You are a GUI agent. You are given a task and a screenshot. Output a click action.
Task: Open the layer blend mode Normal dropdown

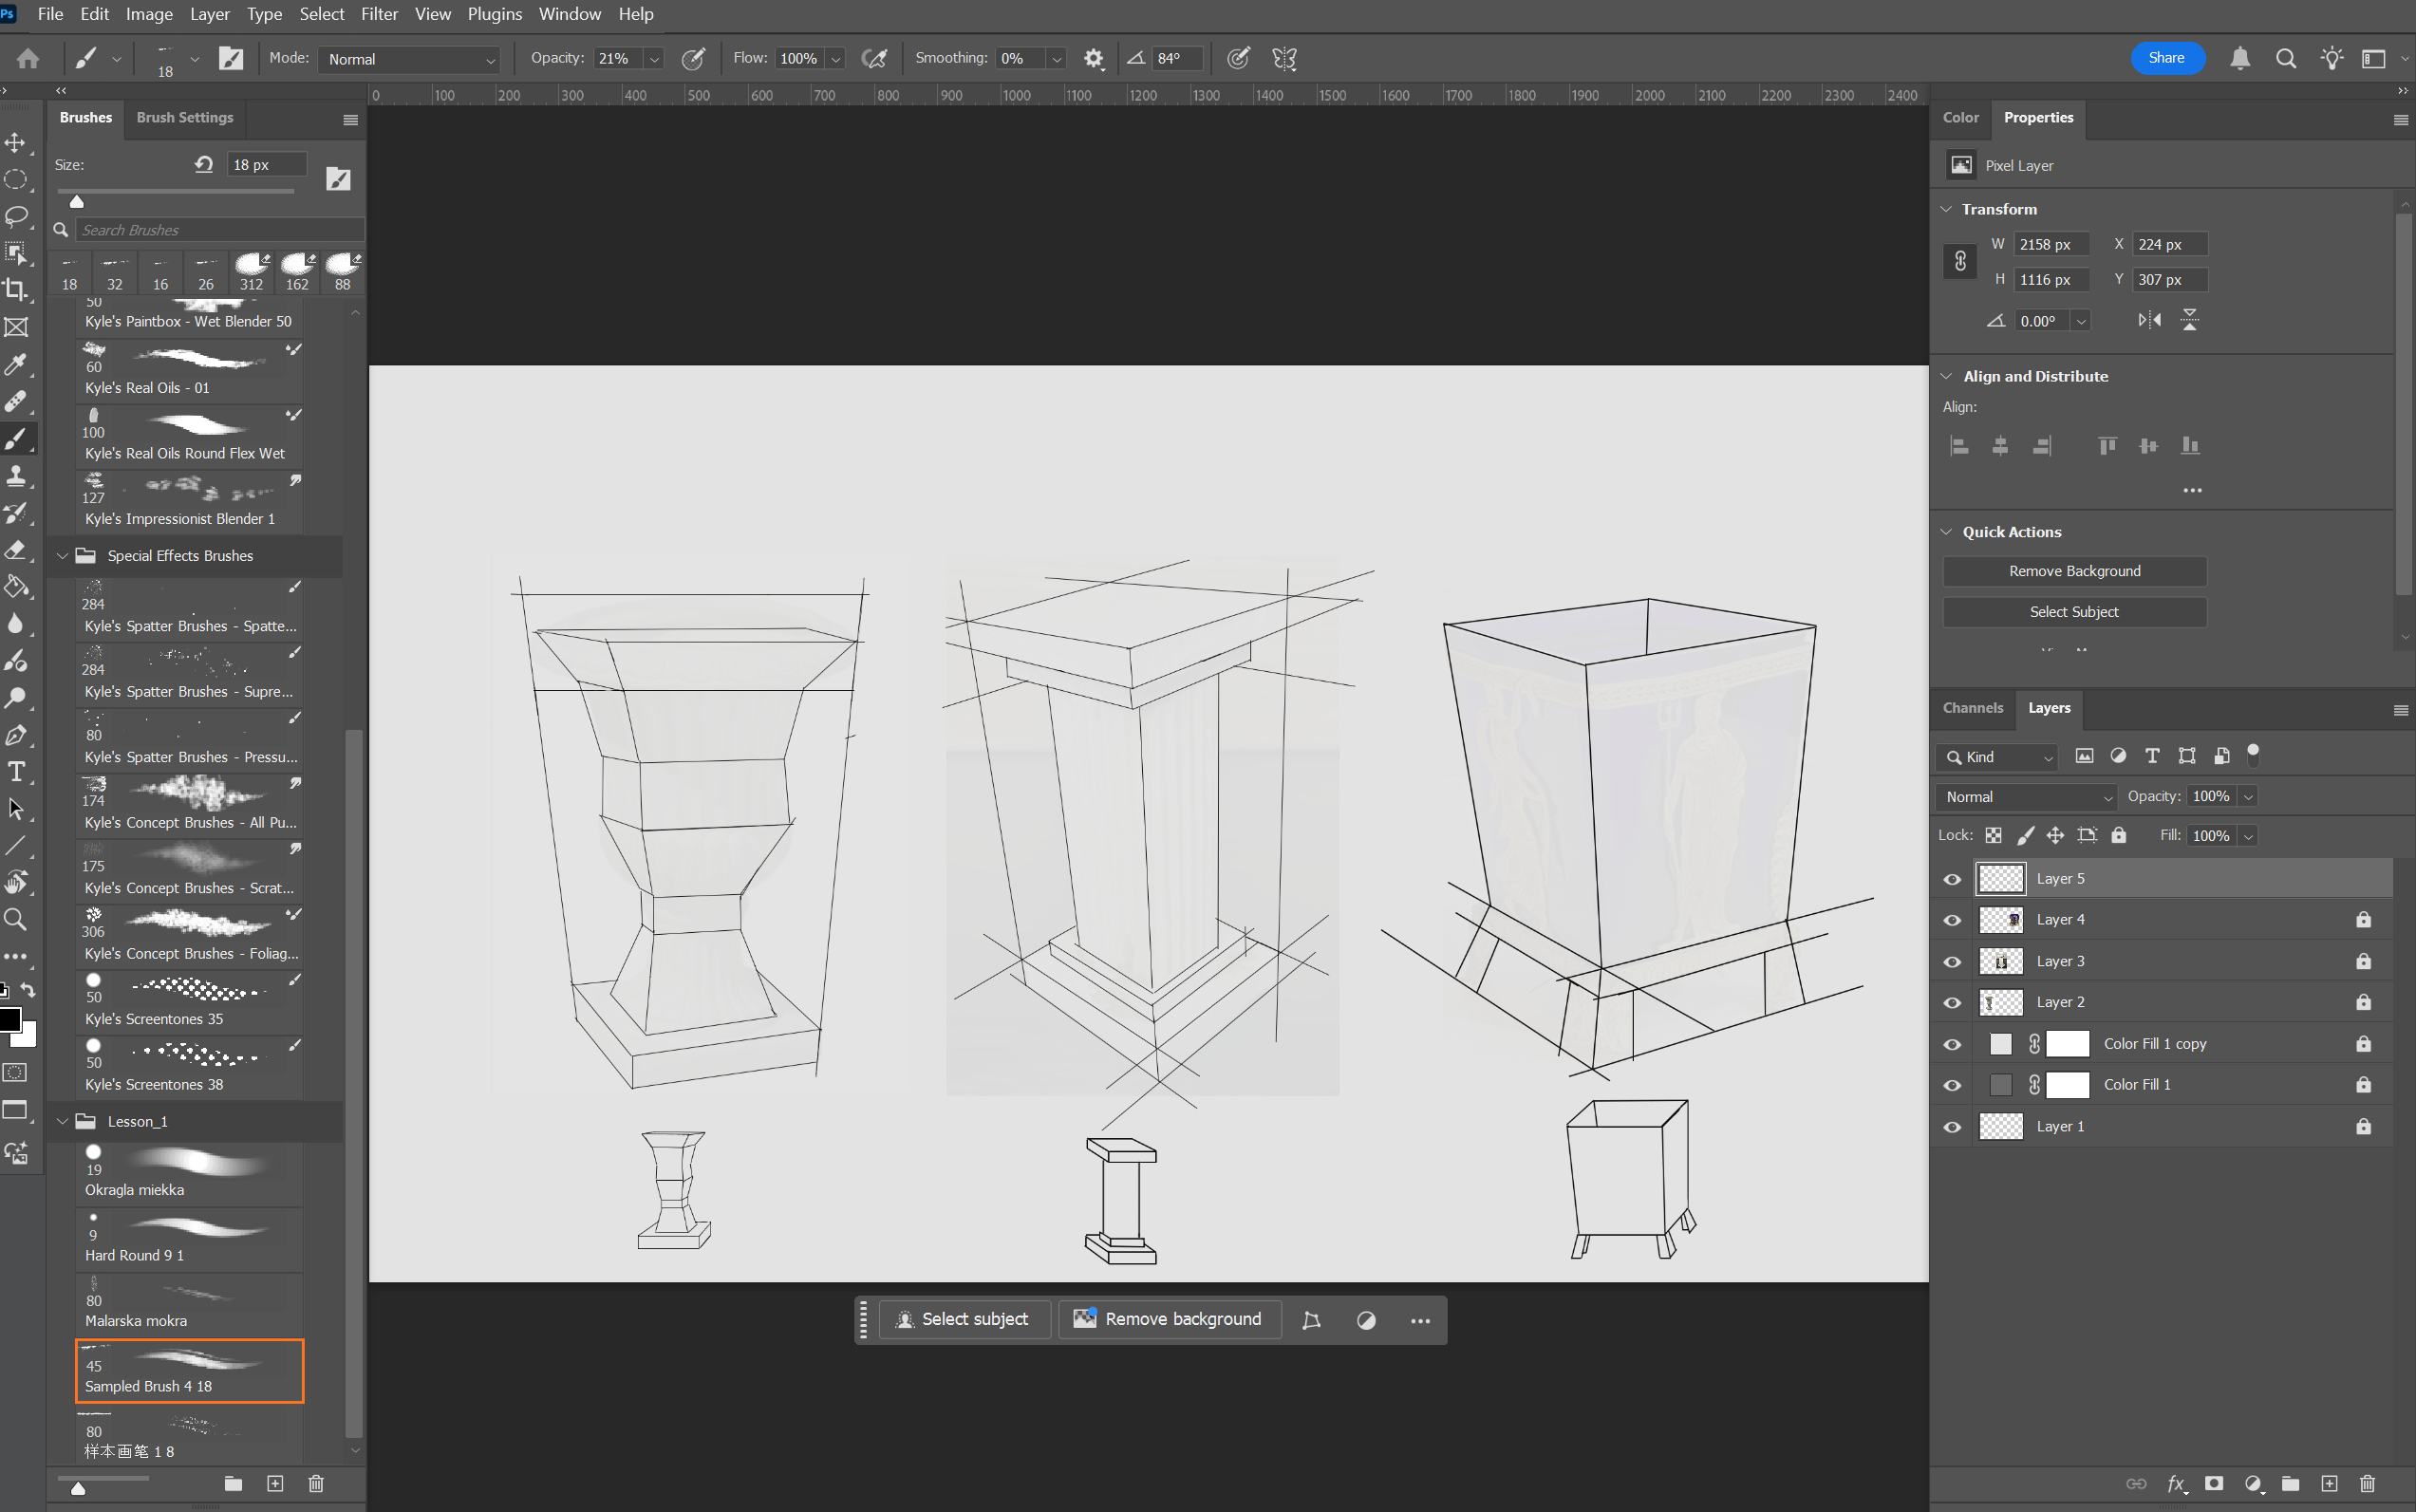(2026, 797)
